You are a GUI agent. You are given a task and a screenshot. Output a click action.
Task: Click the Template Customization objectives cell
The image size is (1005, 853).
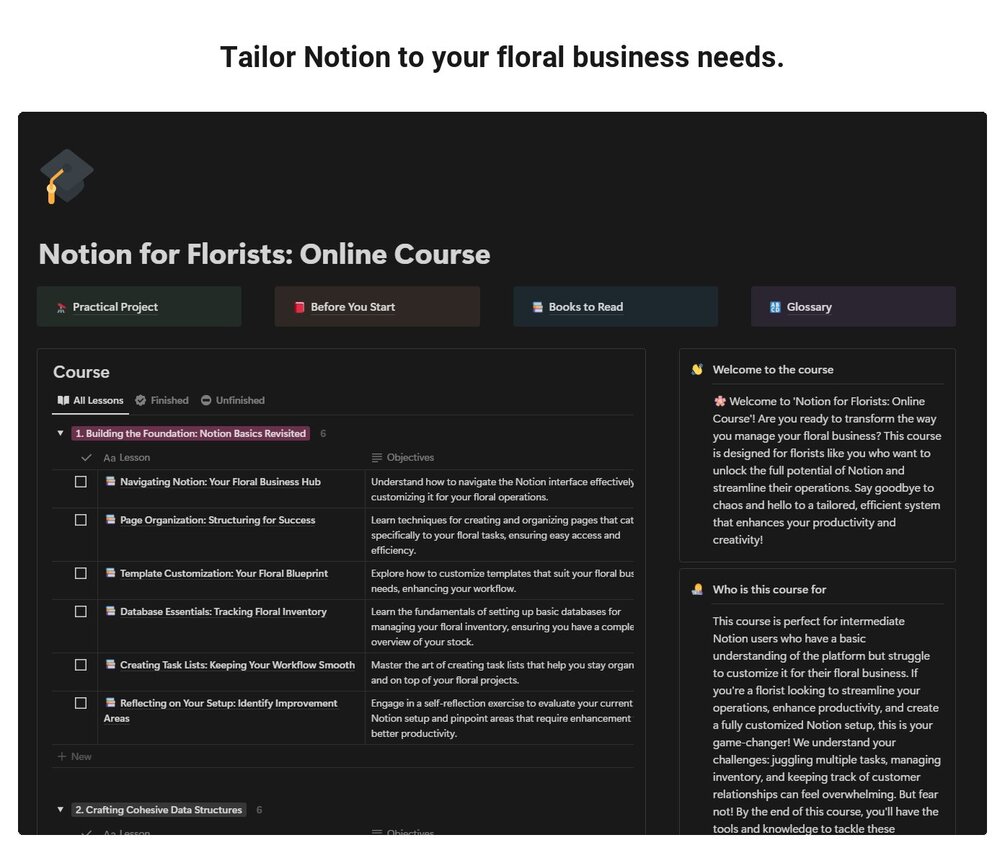(500, 581)
